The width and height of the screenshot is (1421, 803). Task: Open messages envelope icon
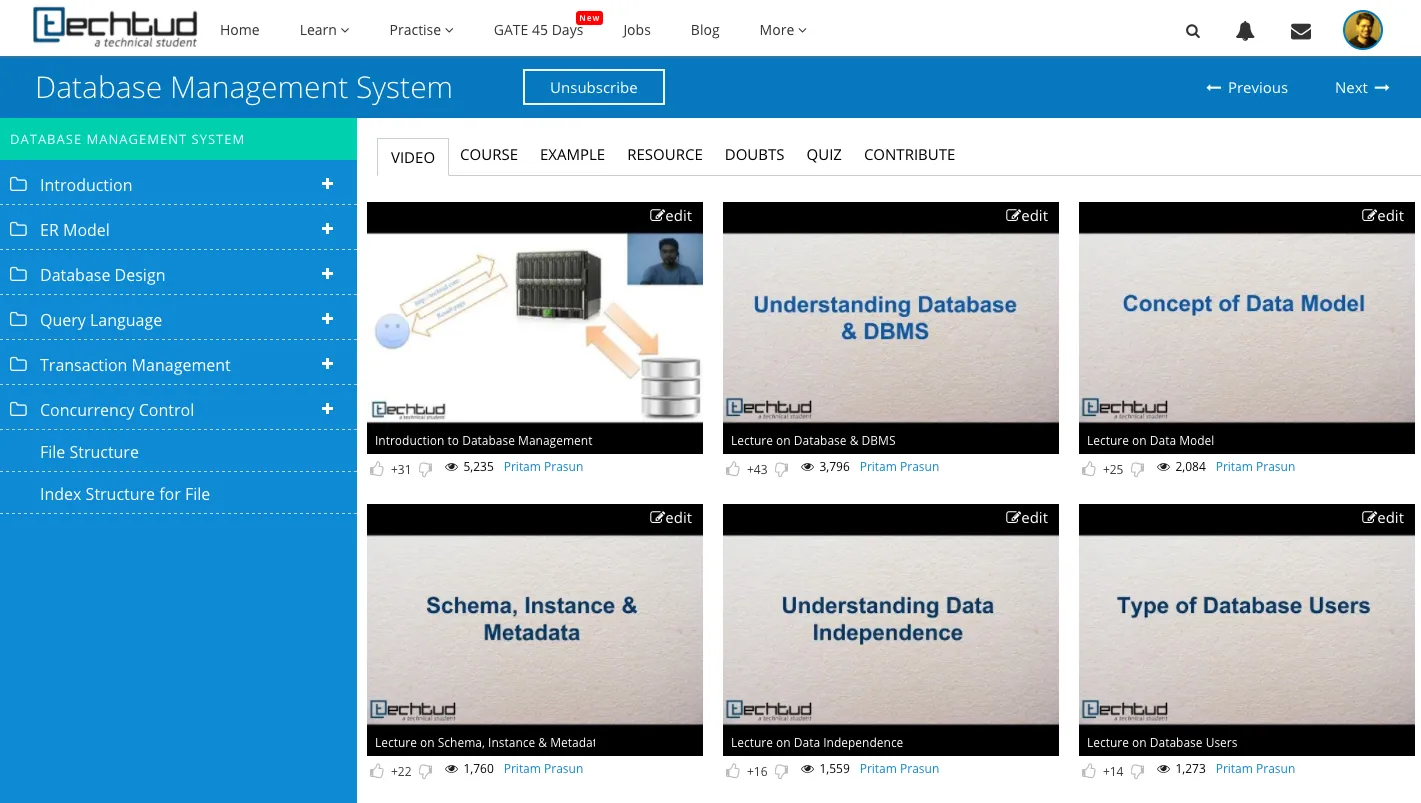click(1301, 31)
